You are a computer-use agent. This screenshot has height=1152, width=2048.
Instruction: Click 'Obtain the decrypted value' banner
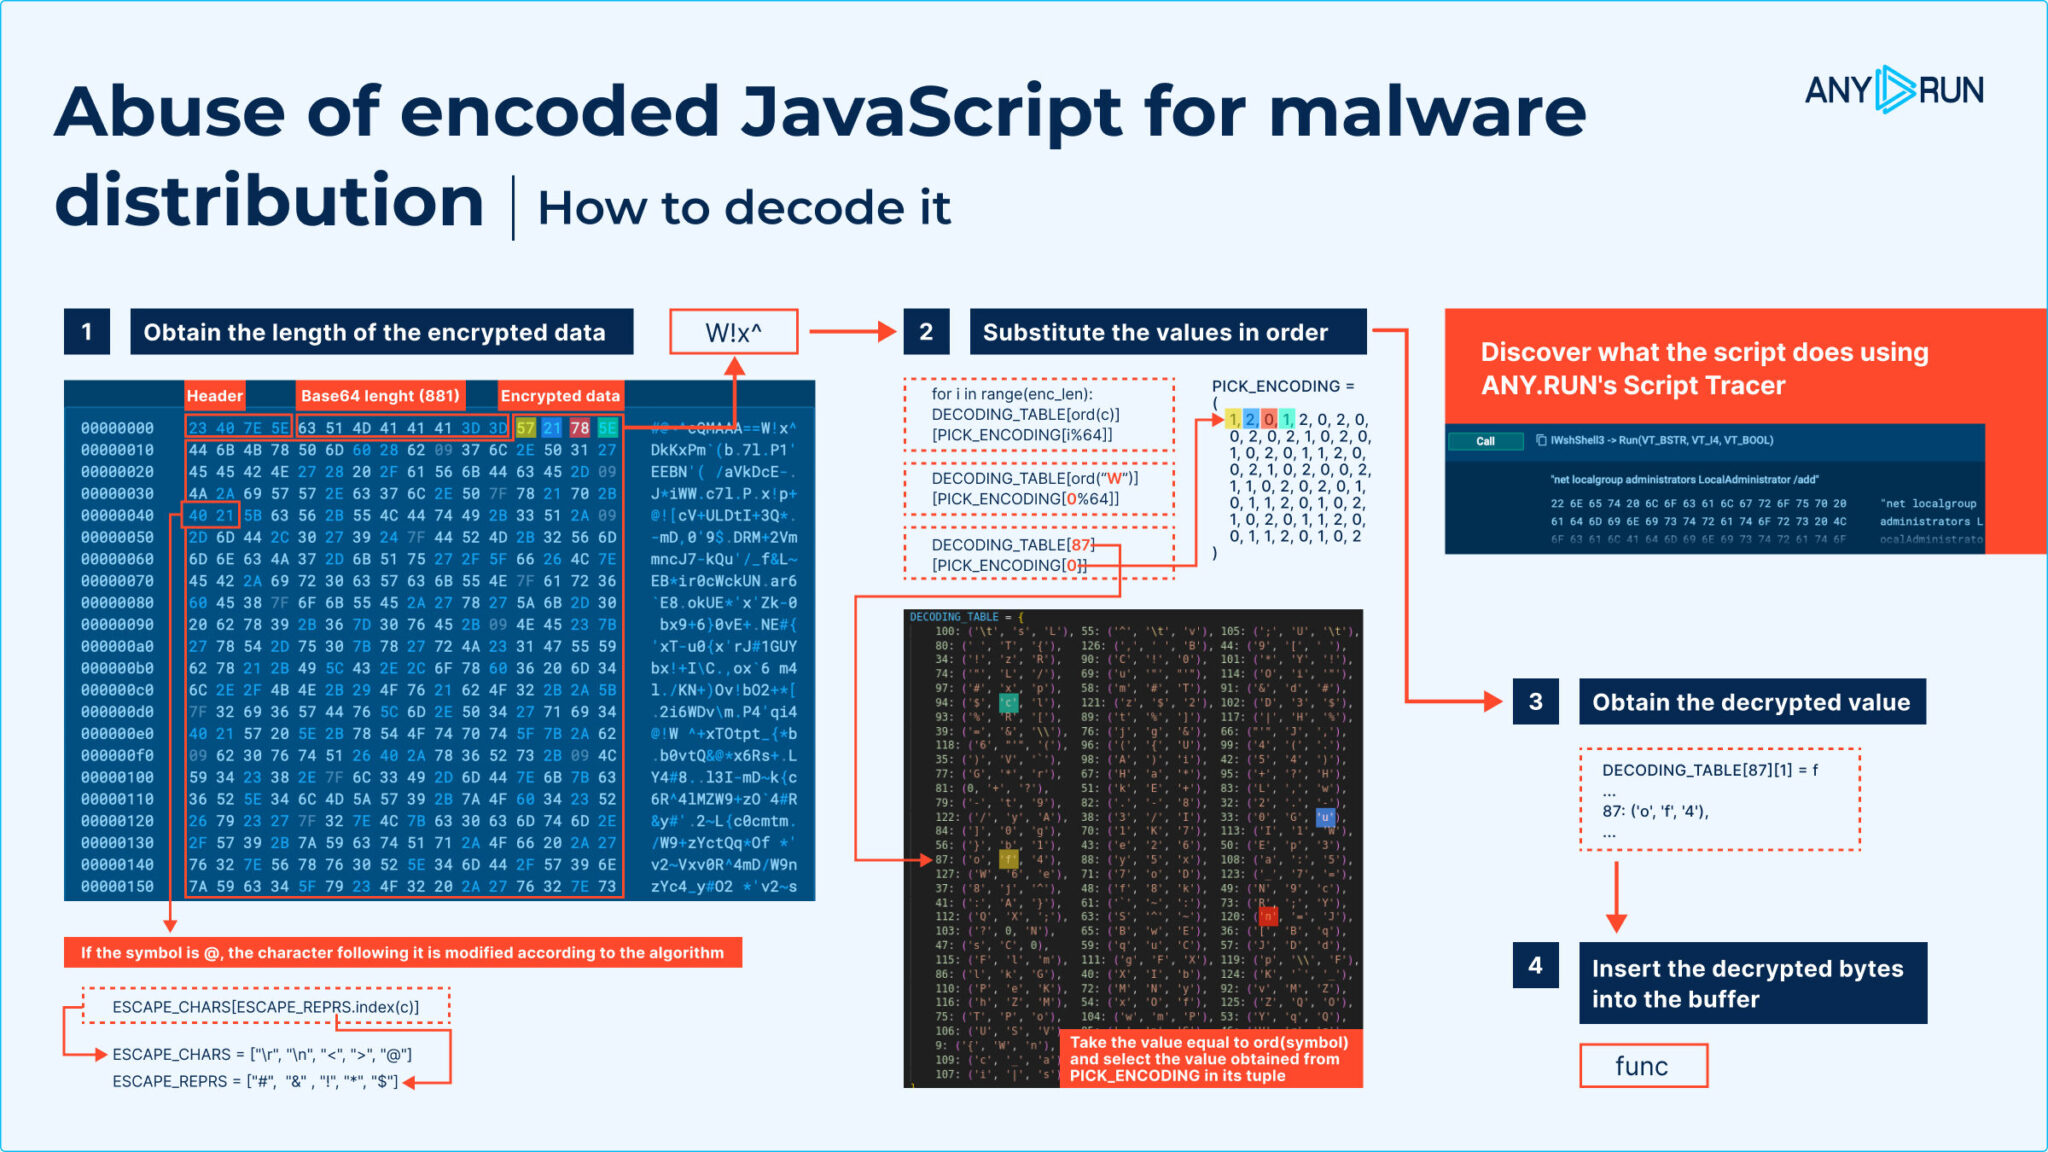1751,702
